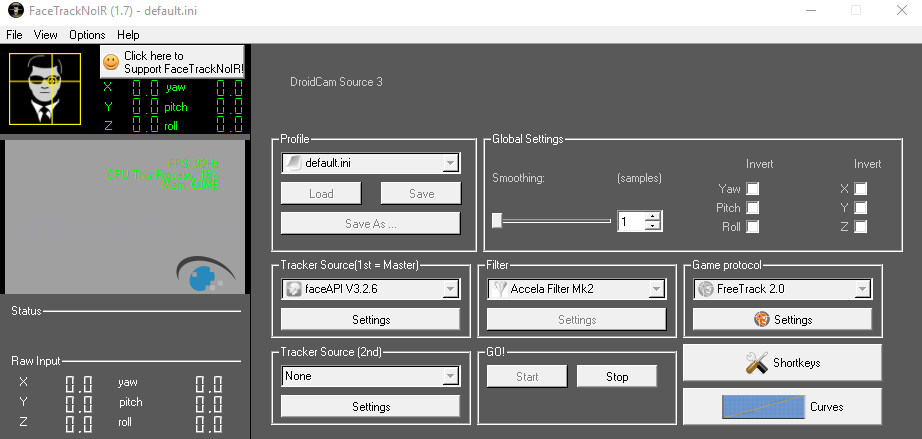Click the FPS: 32Hz readout

[x=193, y=164]
